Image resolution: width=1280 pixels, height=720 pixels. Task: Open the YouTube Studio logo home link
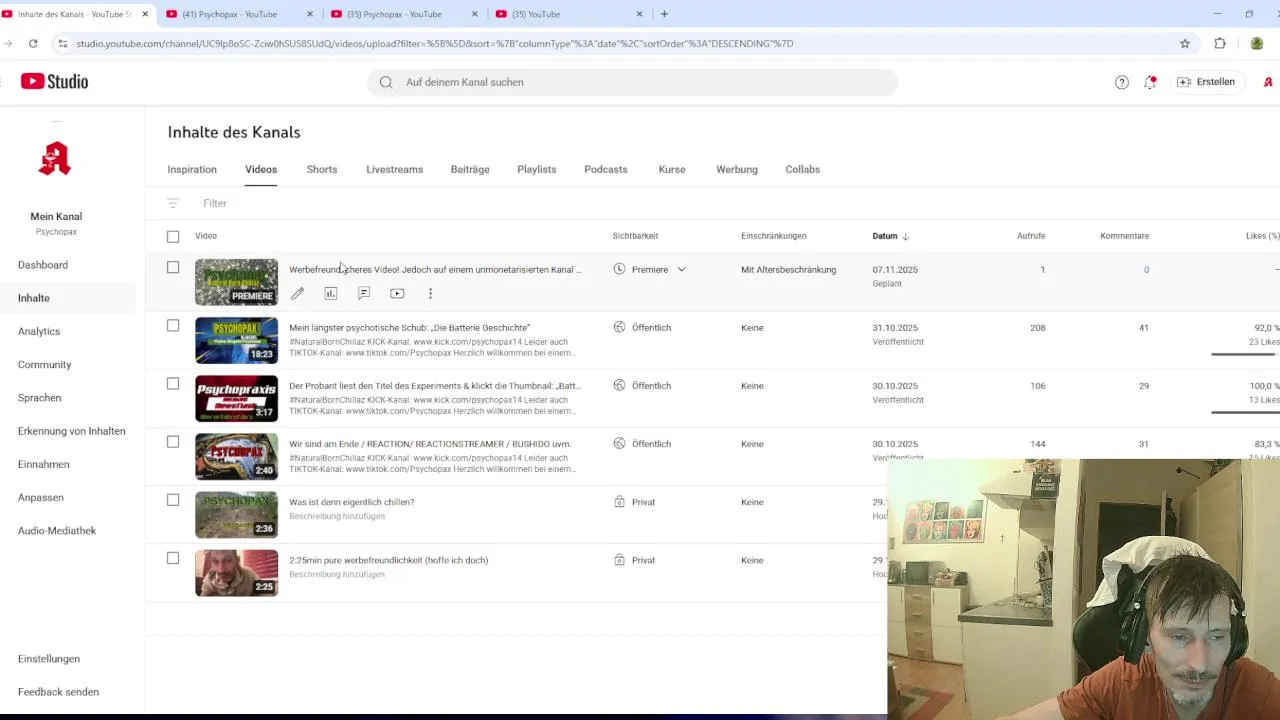click(x=54, y=82)
